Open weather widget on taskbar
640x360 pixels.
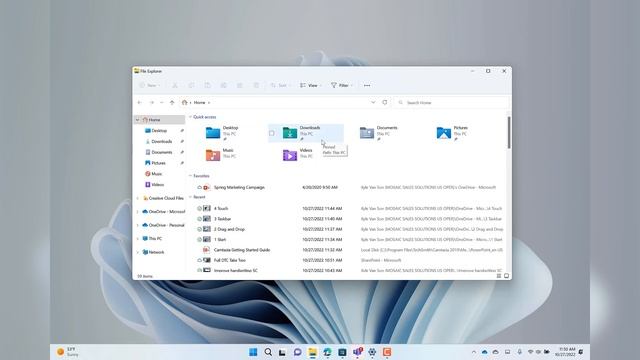pos(68,352)
